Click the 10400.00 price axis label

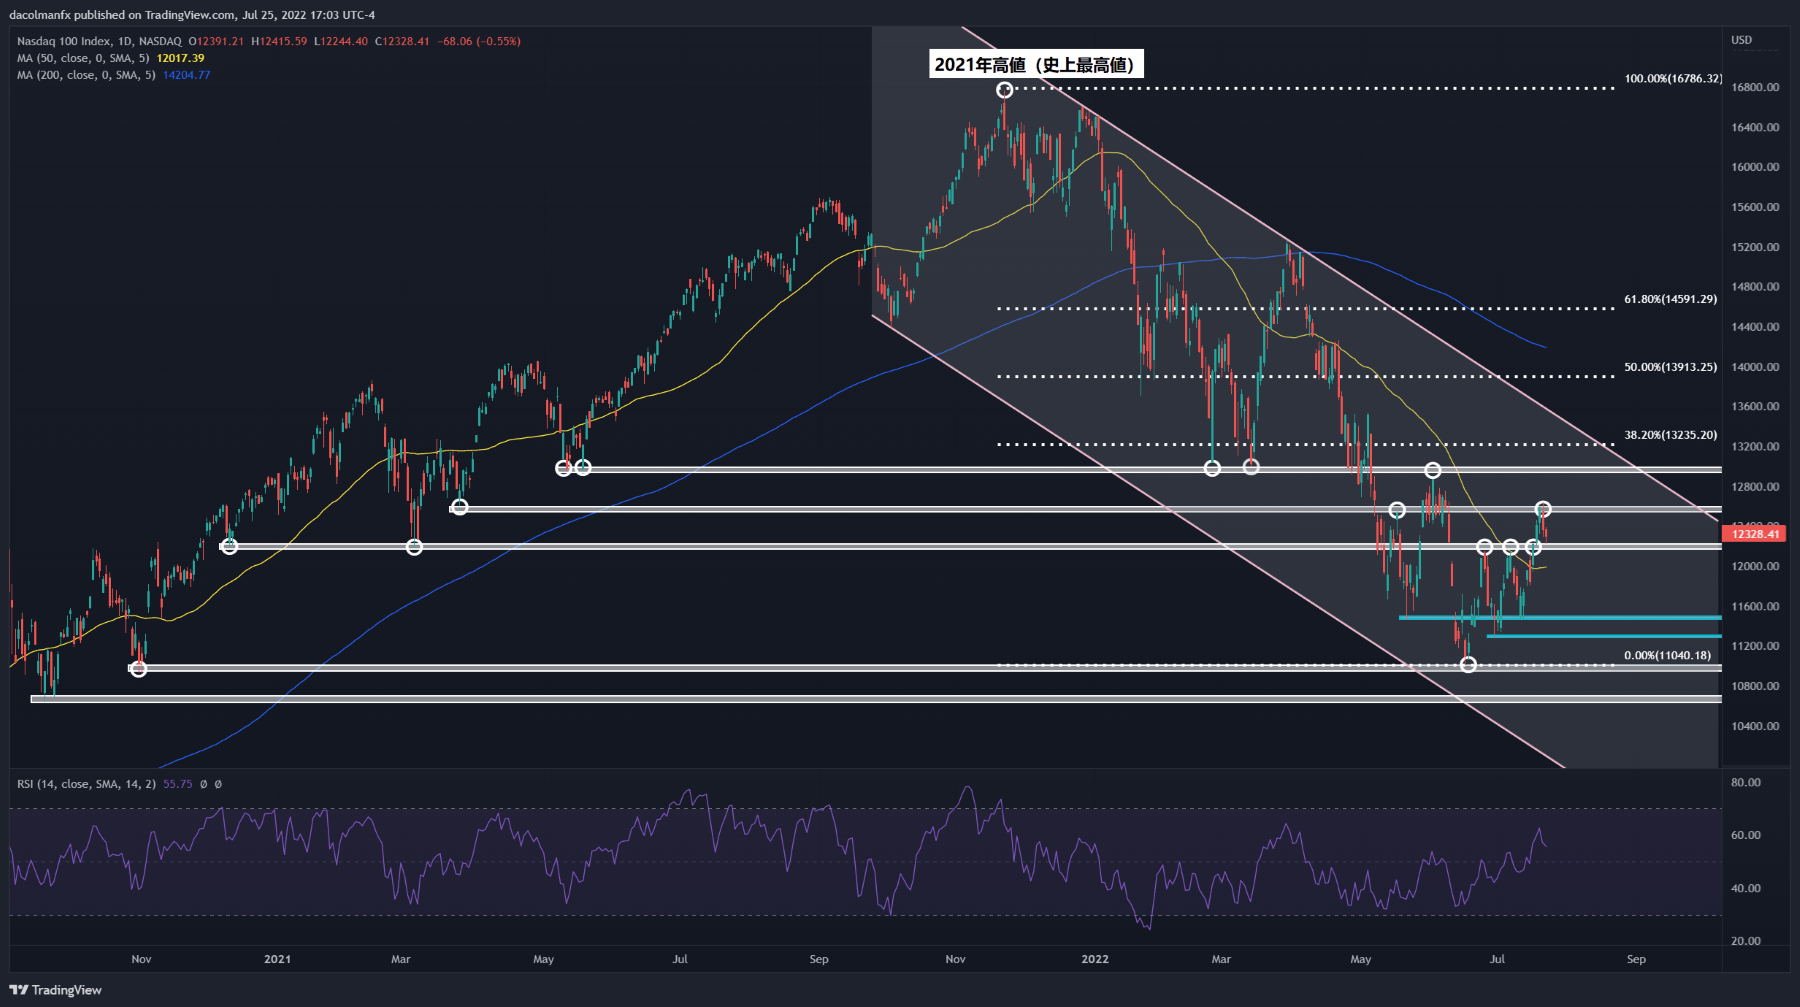point(1755,726)
